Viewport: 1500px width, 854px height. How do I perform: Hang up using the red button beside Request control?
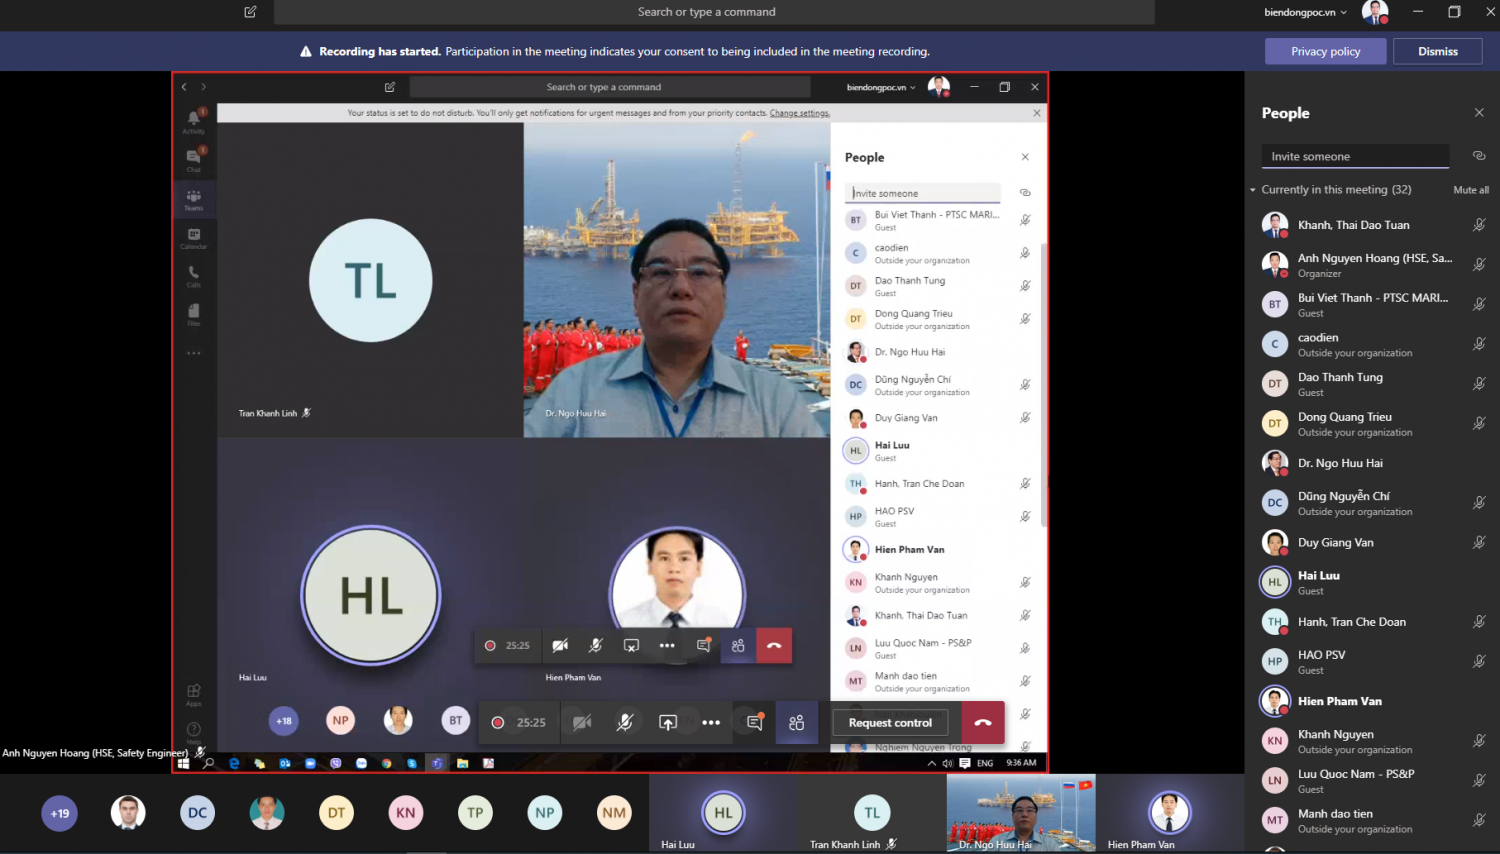point(983,723)
